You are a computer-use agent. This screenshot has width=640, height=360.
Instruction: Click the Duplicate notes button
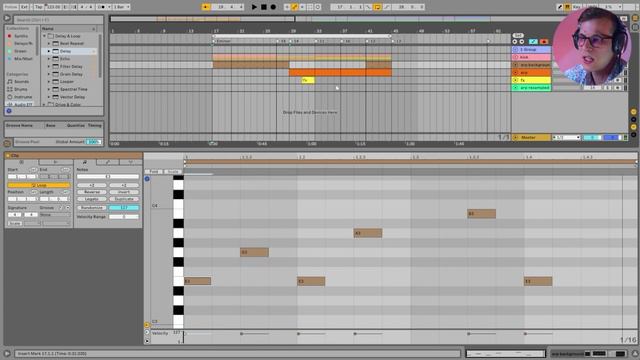[x=124, y=199]
